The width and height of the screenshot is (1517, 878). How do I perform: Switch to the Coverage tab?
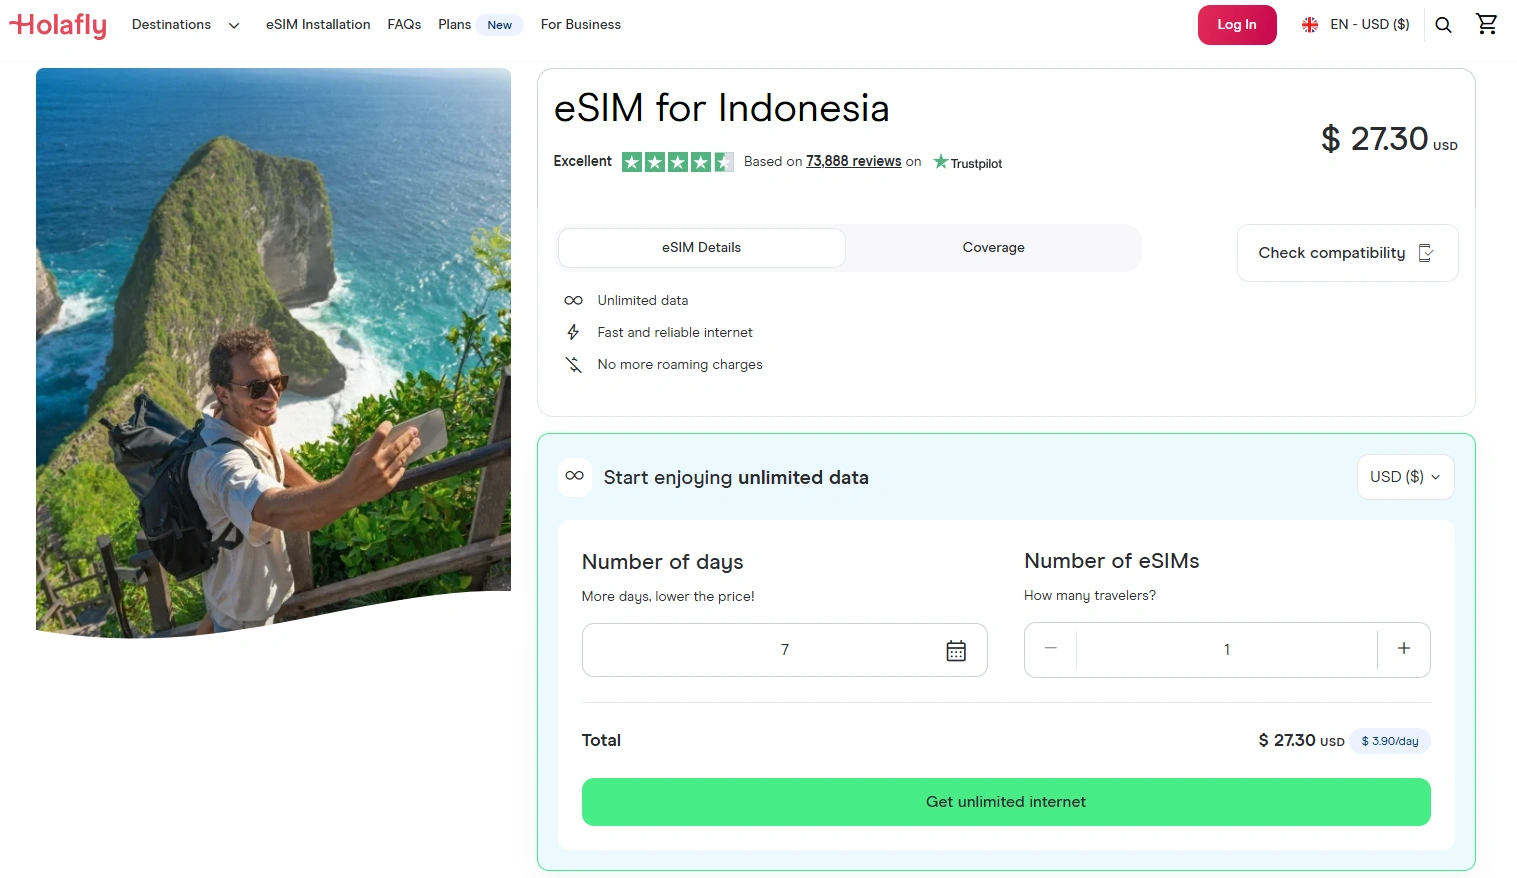[993, 248]
